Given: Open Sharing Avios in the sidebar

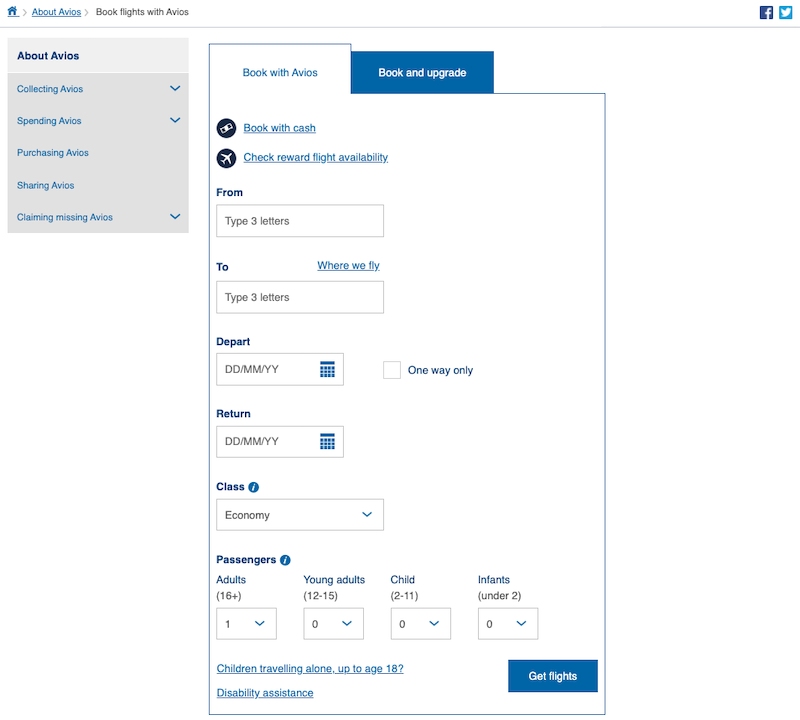Looking at the screenshot, I should click(45, 185).
